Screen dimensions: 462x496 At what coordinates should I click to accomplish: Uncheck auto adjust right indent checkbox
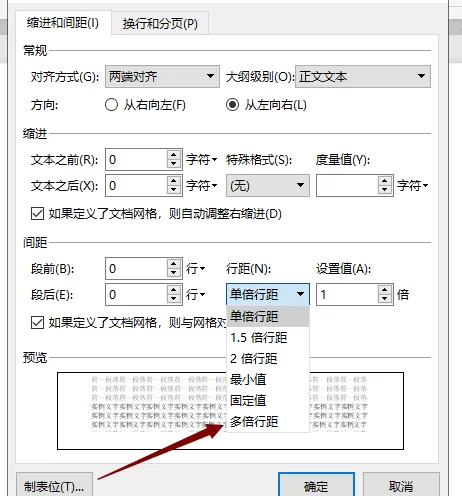point(37,214)
